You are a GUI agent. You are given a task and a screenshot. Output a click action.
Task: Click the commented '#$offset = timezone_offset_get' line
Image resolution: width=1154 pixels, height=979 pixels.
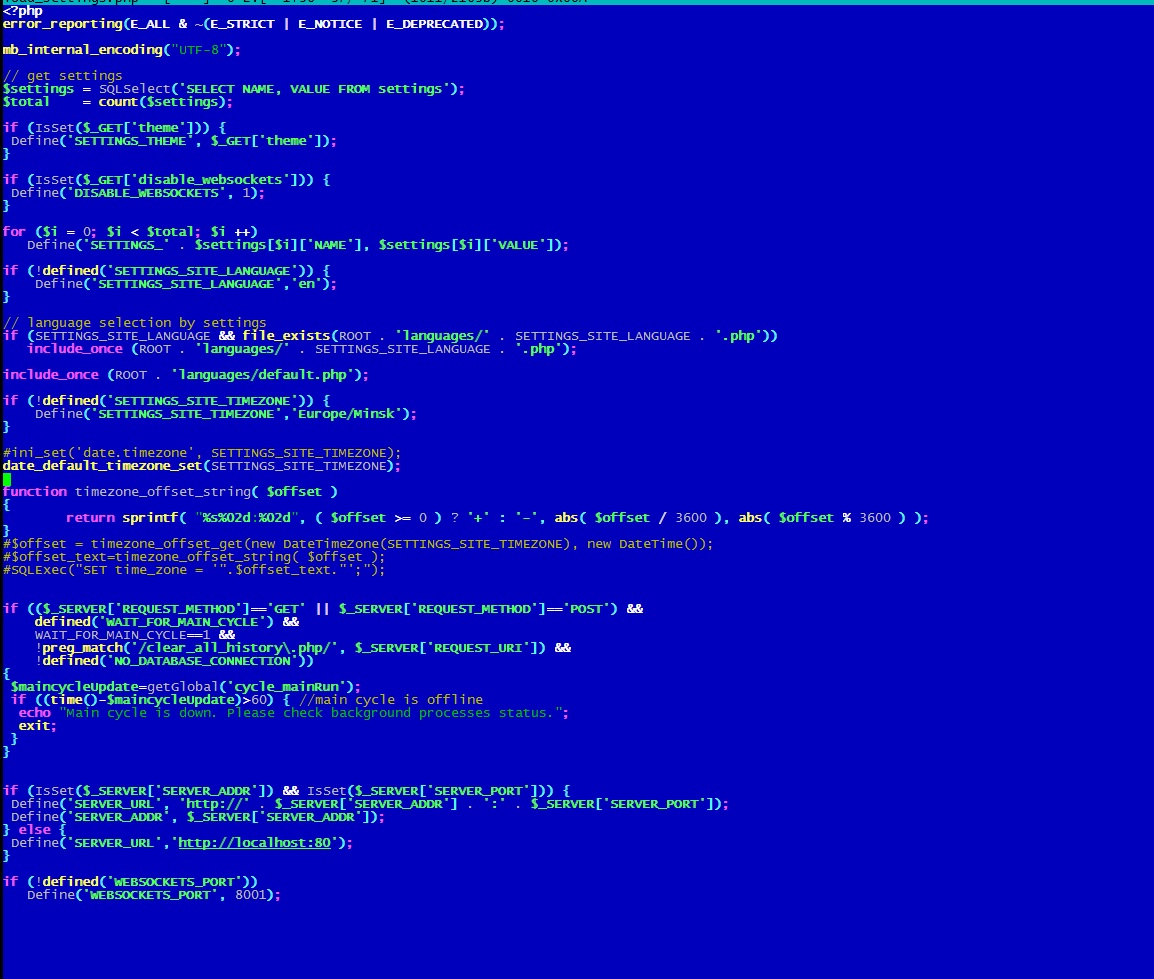[358, 545]
